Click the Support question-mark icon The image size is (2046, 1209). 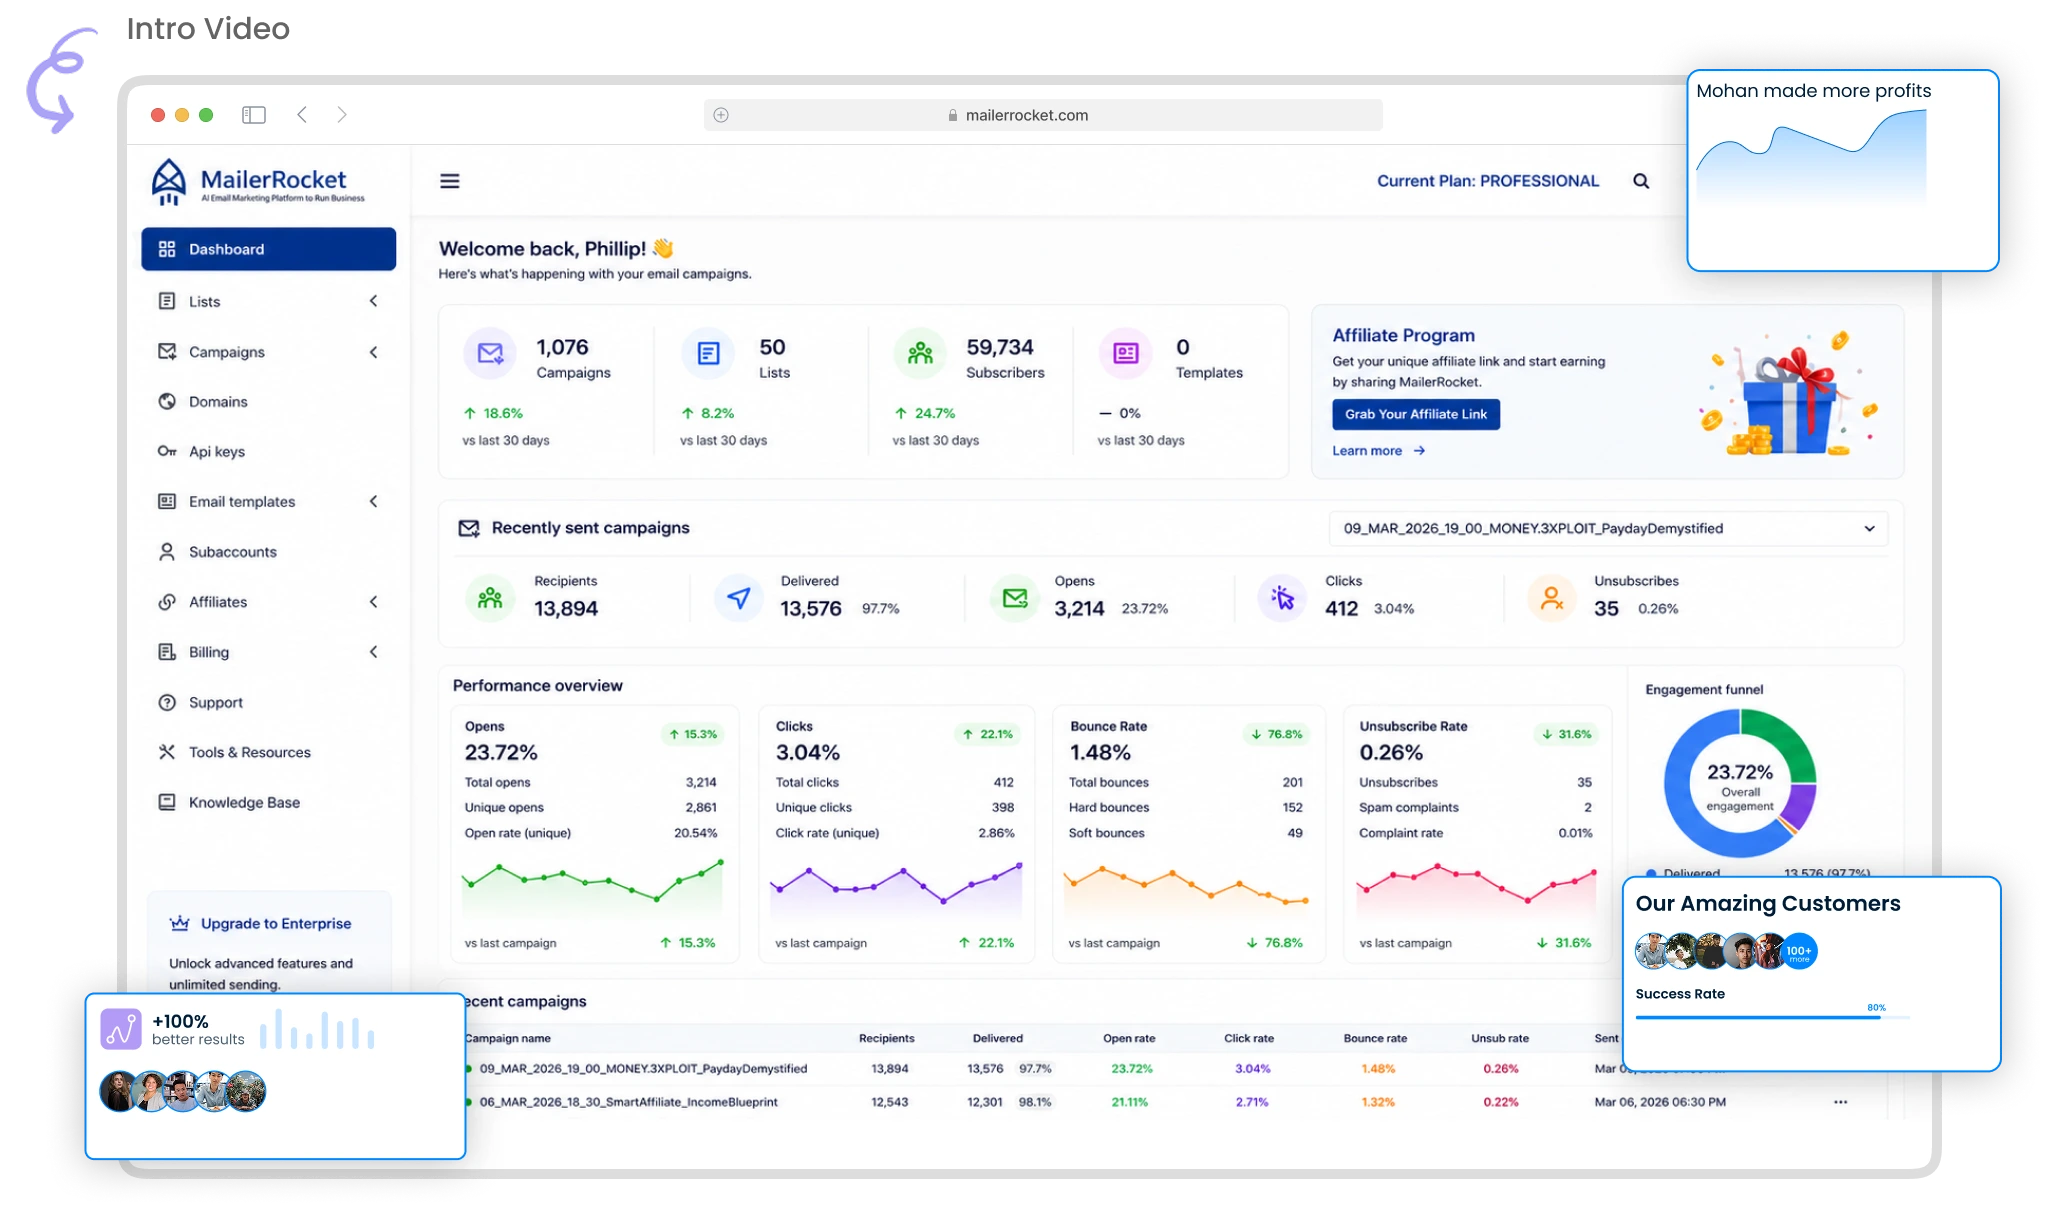[x=167, y=702]
